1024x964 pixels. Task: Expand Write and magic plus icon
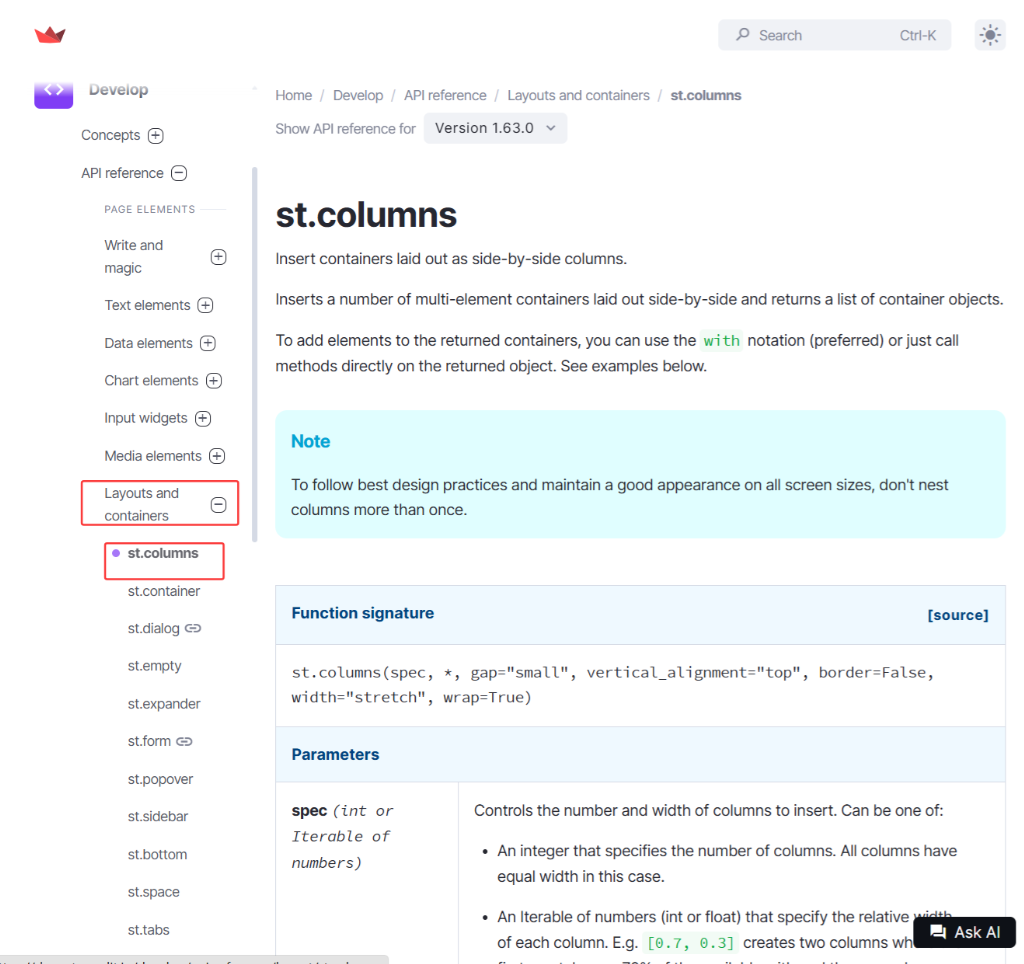[x=219, y=257]
